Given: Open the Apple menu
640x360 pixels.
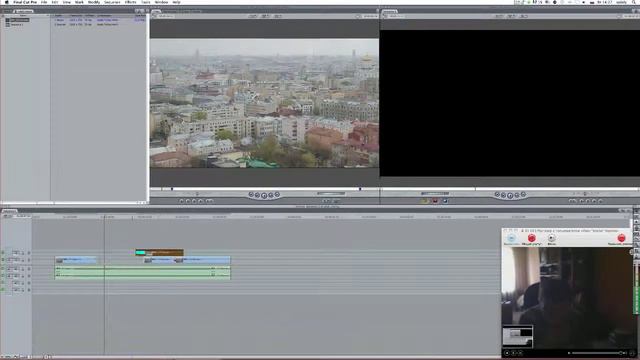Looking at the screenshot, I should [6, 2].
